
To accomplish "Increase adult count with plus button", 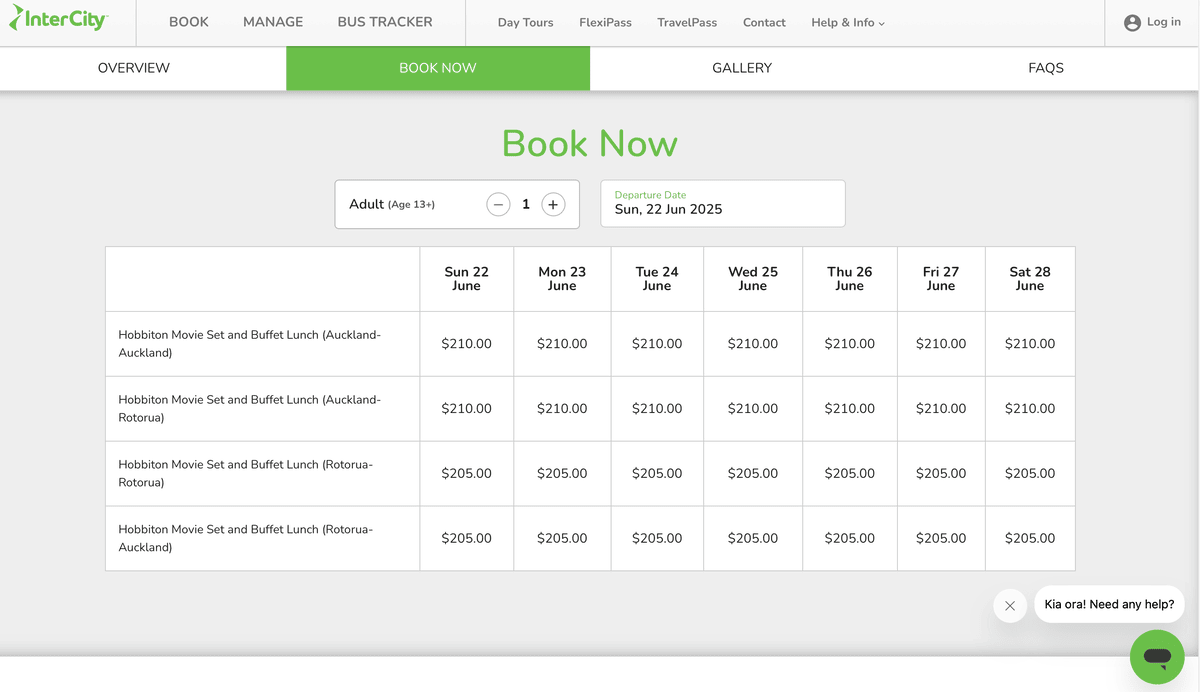I will (553, 204).
